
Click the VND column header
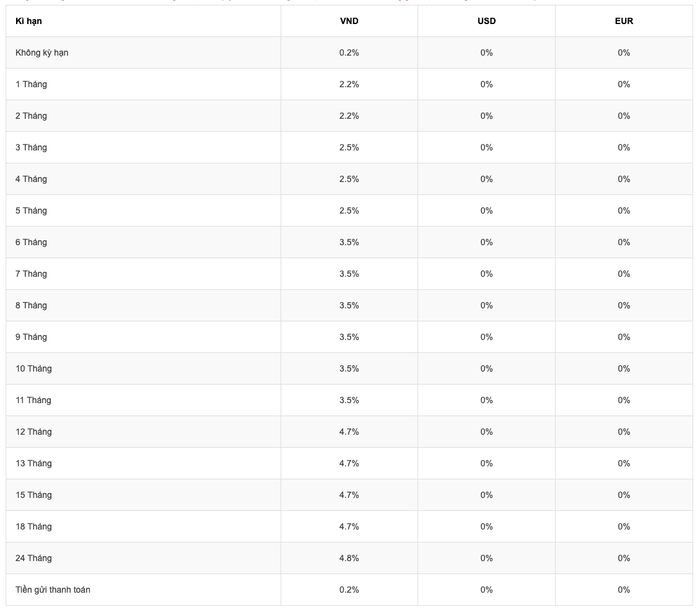(x=349, y=21)
